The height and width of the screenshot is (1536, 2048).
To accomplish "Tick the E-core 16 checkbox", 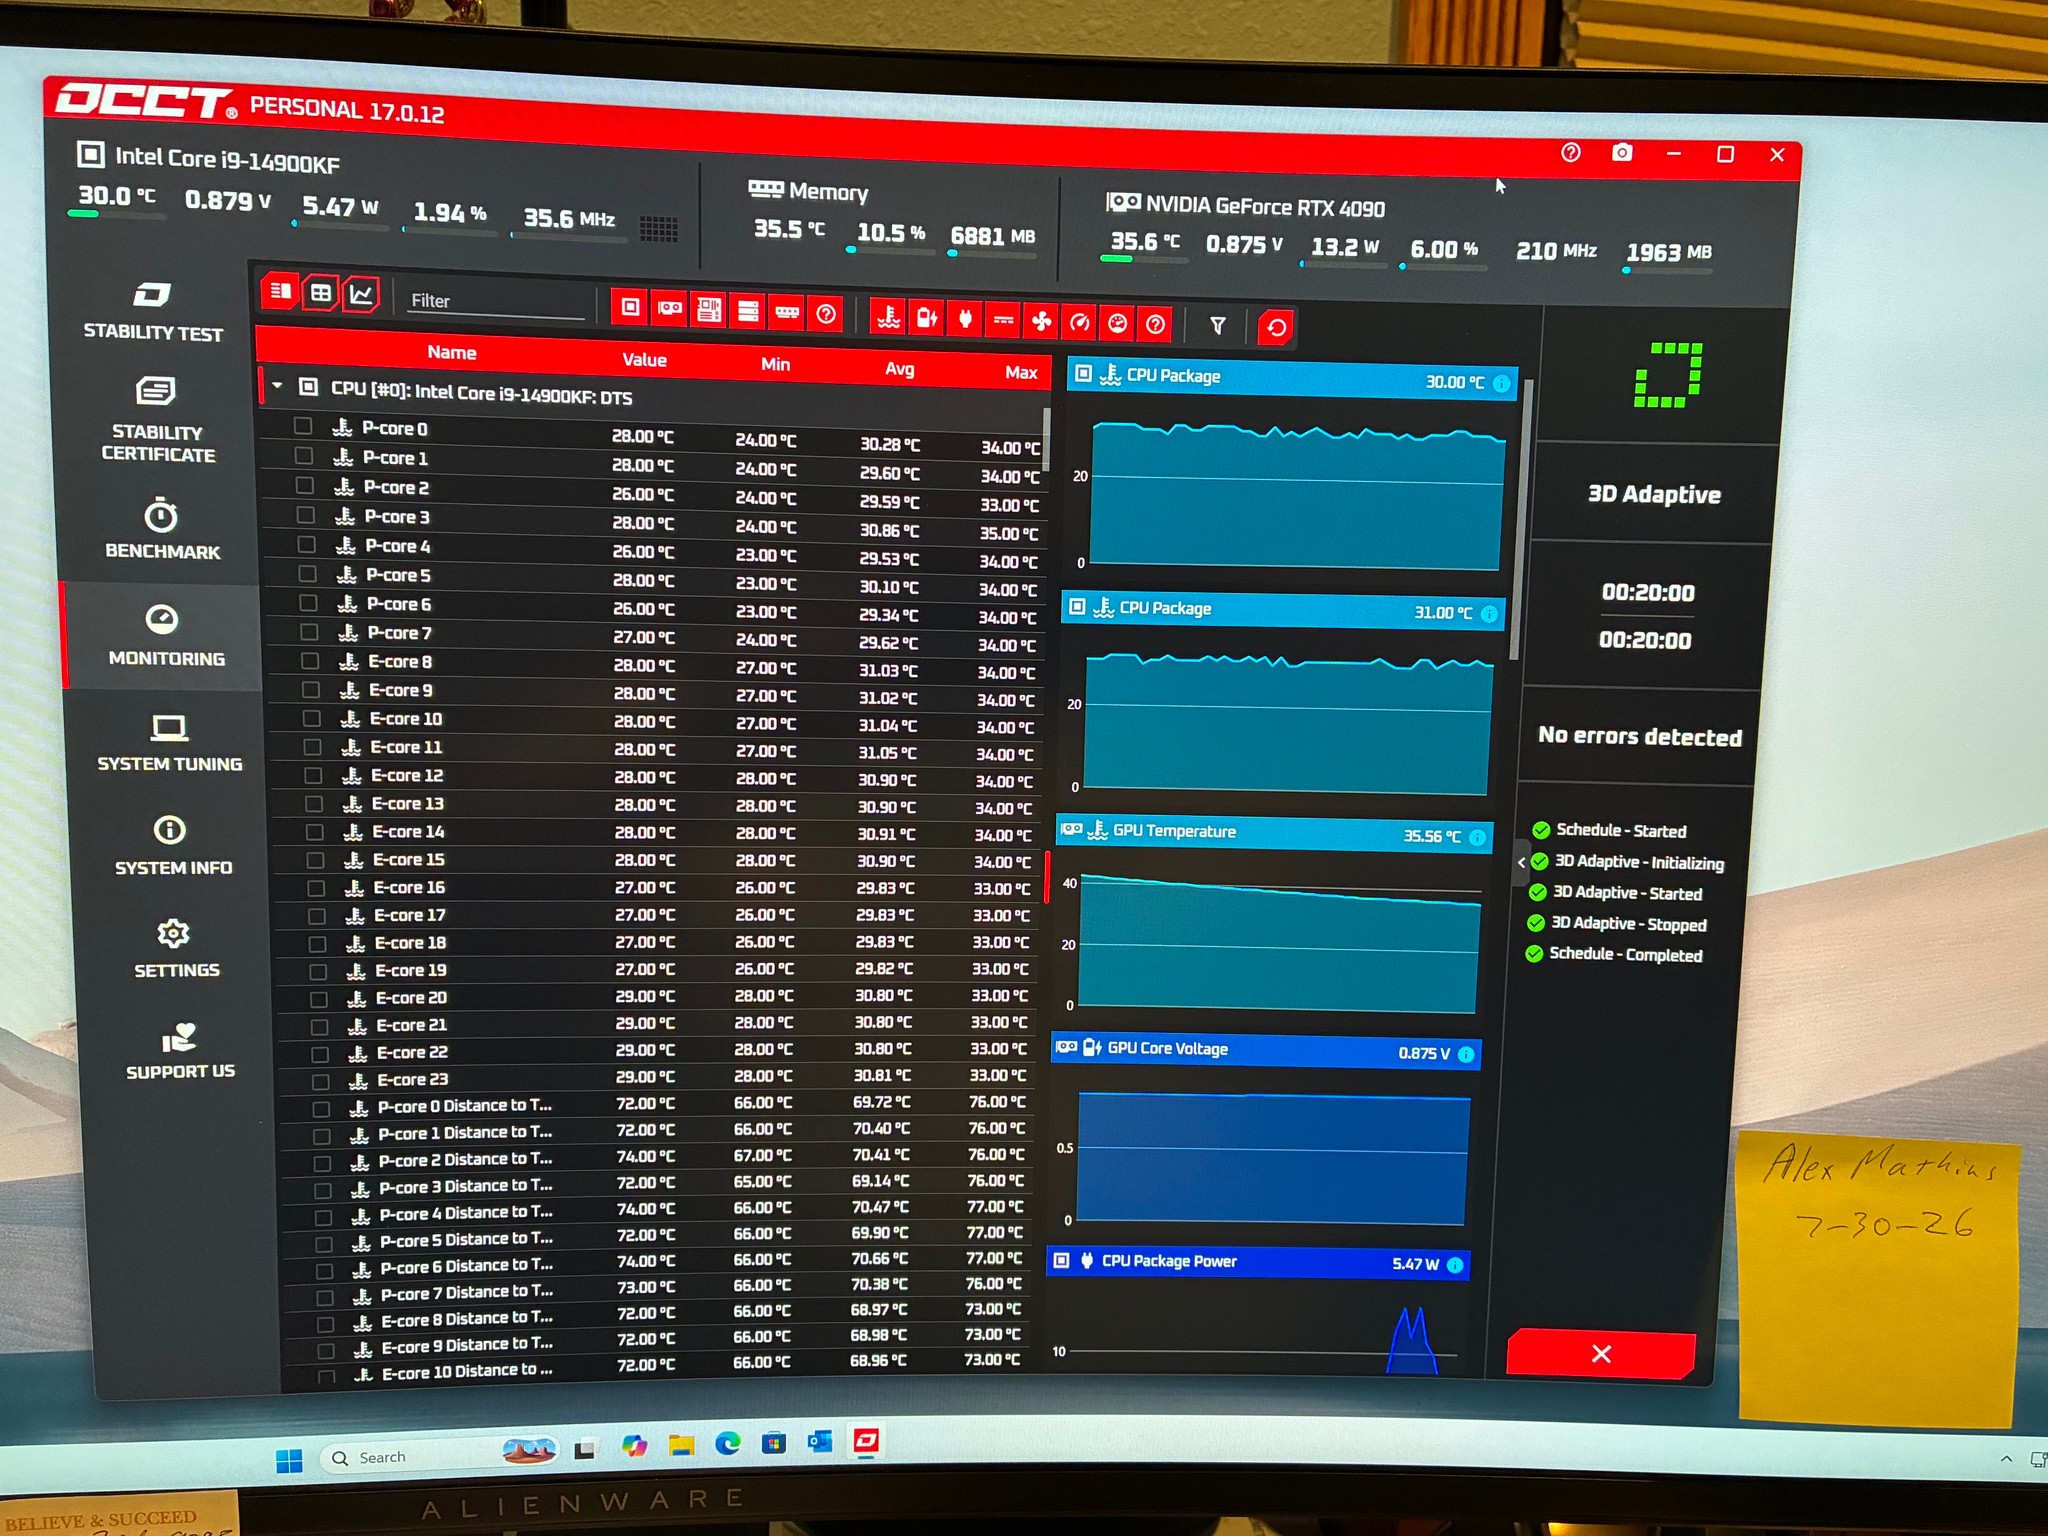I will click(x=316, y=888).
